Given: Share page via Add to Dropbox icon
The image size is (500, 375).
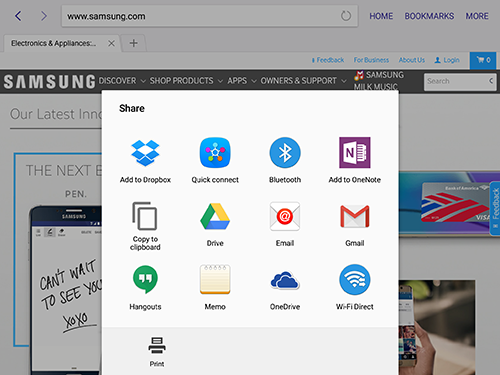Looking at the screenshot, I should coord(145,153).
